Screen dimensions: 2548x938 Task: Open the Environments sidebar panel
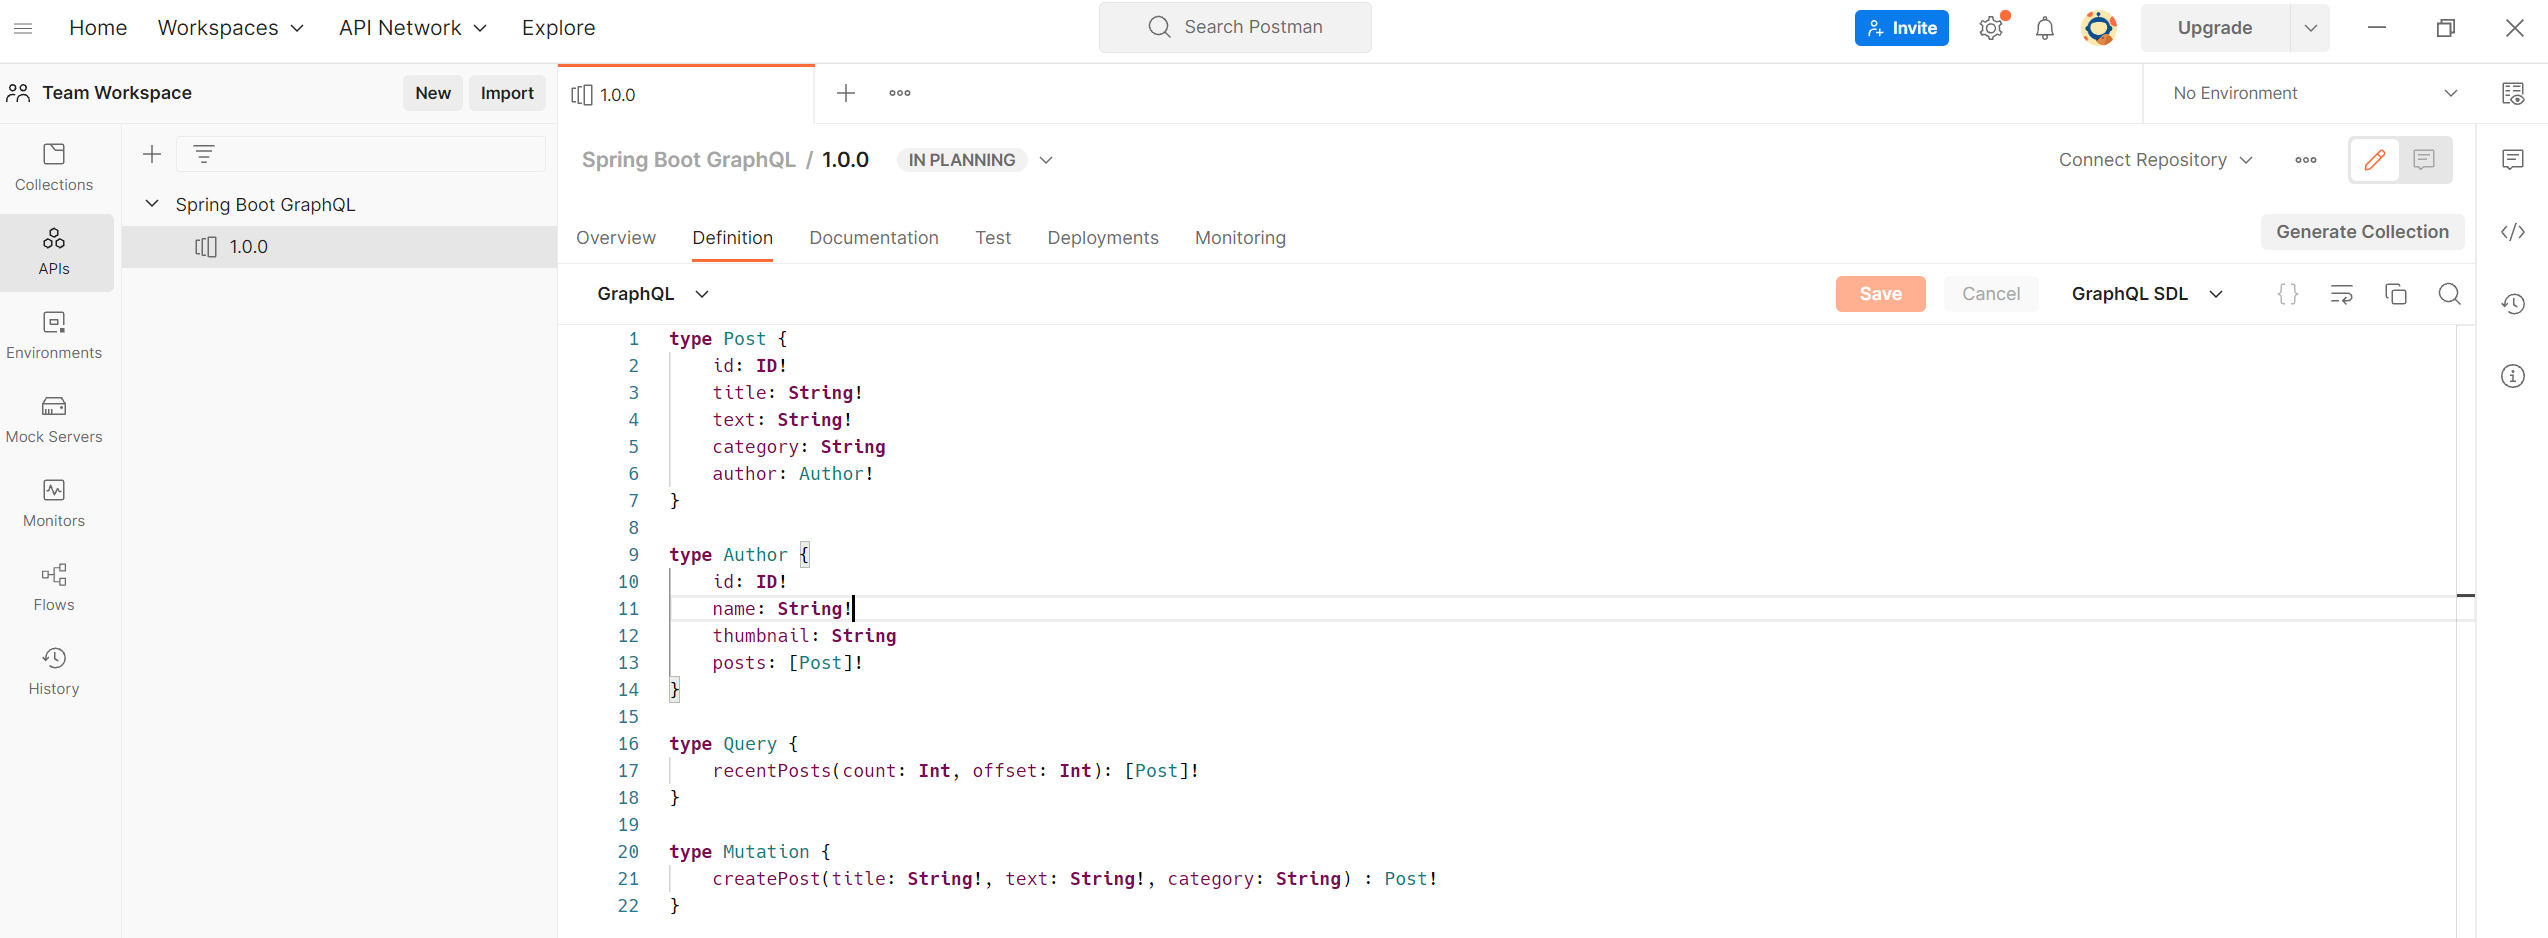(54, 336)
